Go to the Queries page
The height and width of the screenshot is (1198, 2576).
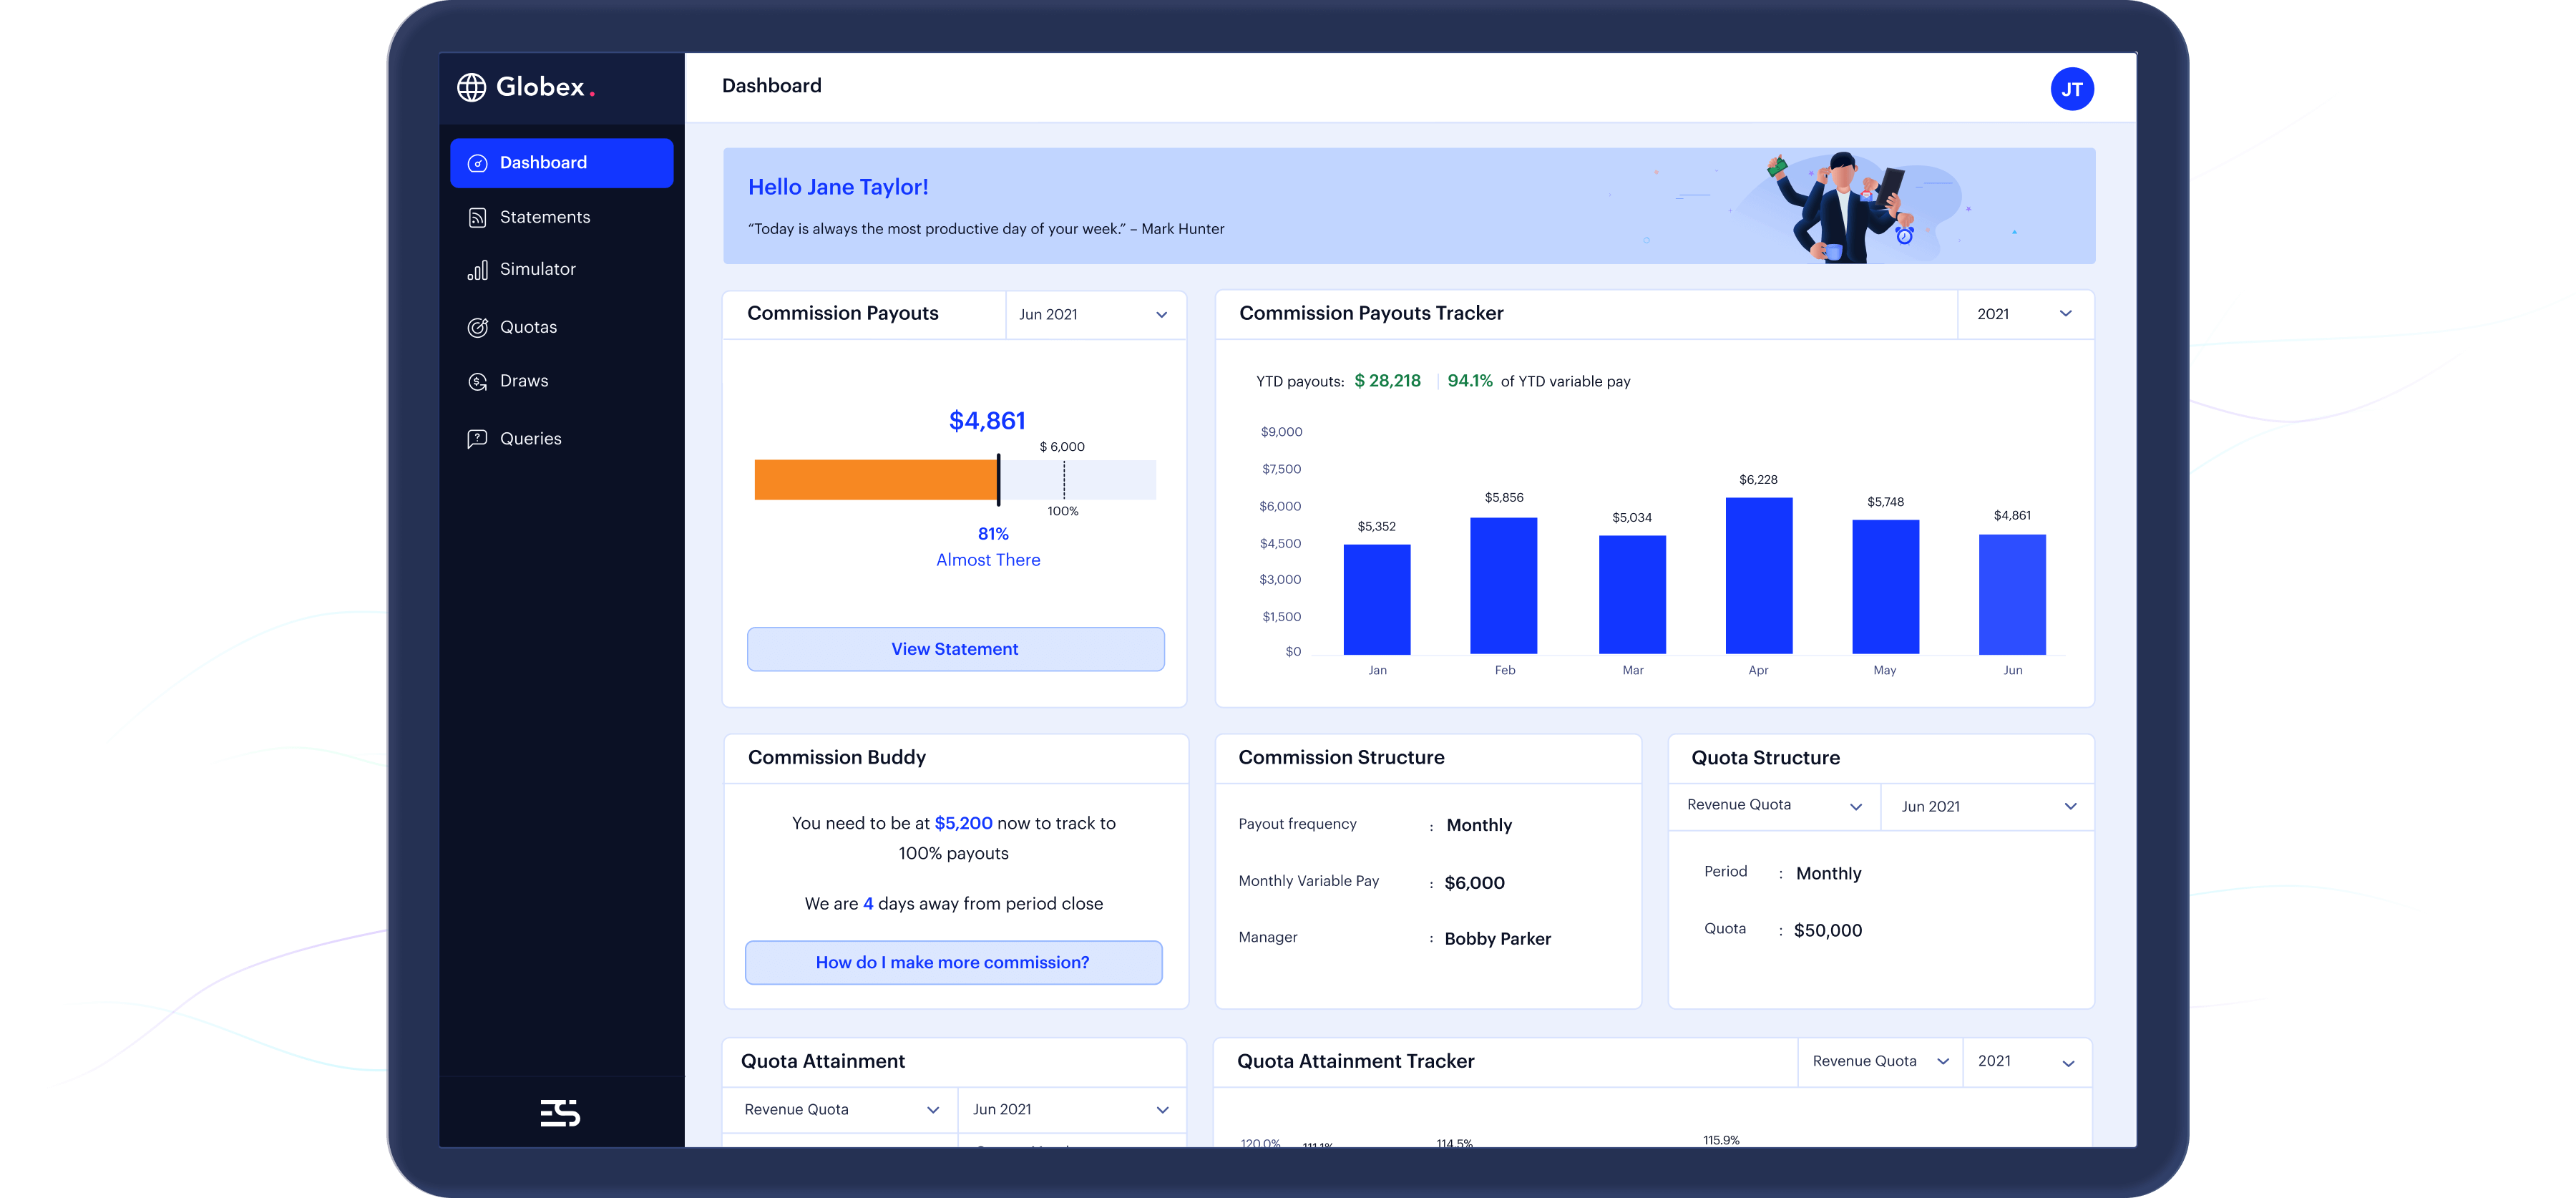(x=562, y=439)
